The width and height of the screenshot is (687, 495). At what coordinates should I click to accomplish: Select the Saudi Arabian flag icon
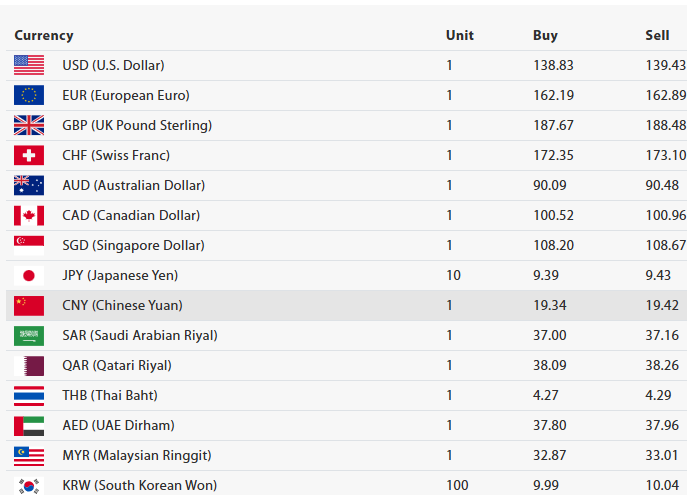29,335
